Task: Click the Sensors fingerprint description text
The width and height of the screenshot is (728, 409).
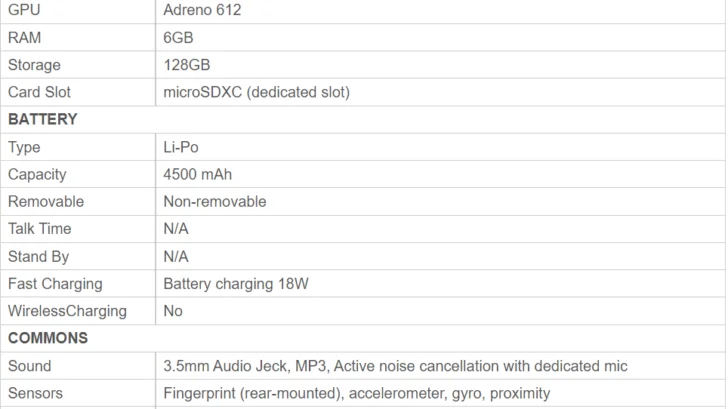Action: [x=357, y=394]
